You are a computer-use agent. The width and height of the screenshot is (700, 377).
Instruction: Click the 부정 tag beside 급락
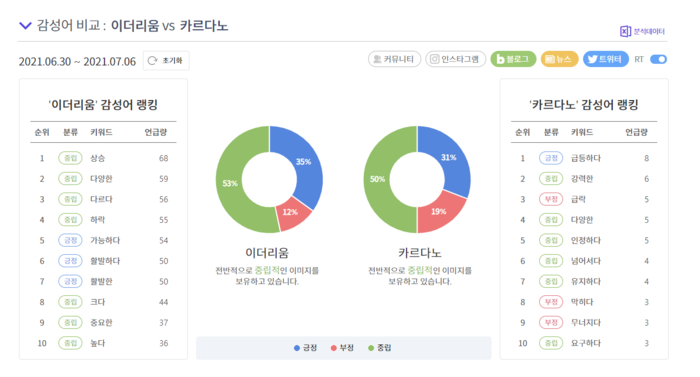(x=551, y=199)
